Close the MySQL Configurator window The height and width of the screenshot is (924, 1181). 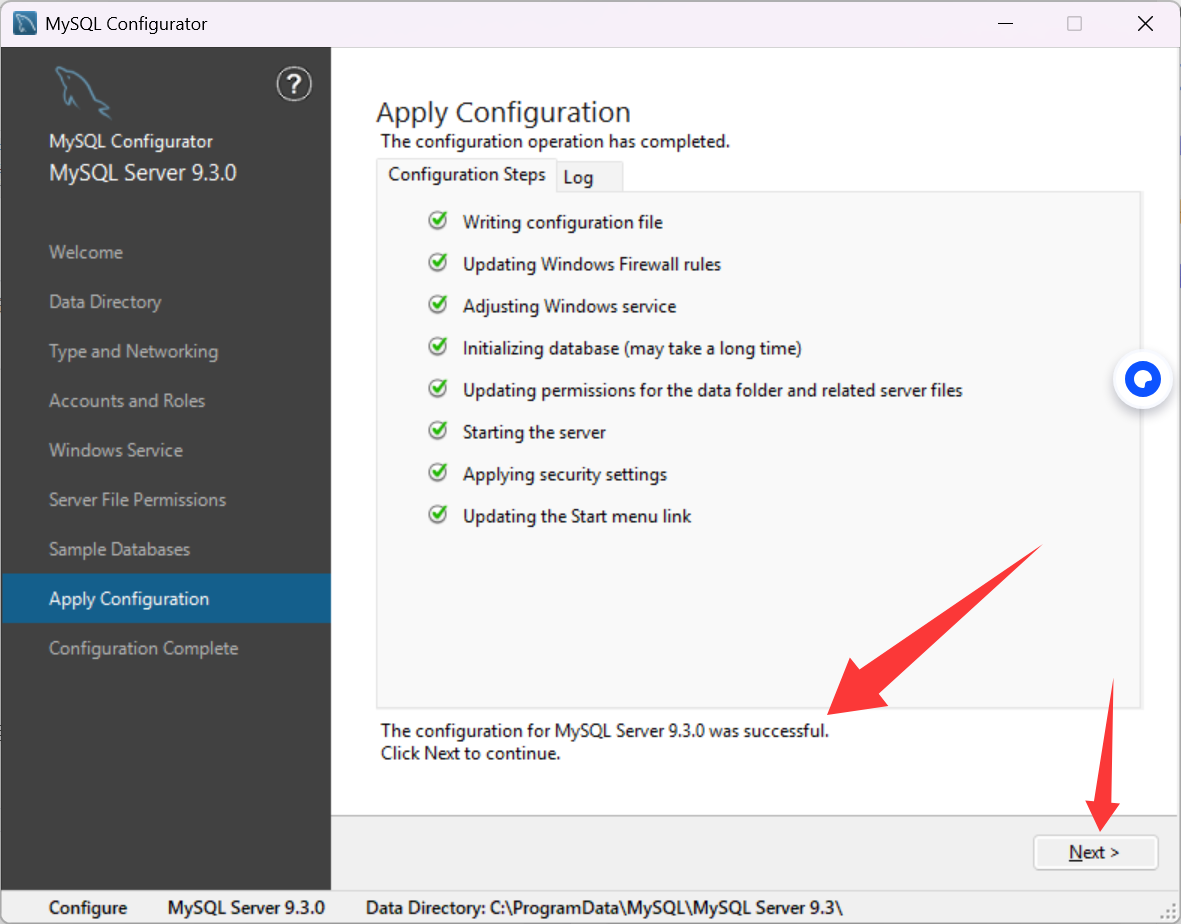click(x=1145, y=23)
